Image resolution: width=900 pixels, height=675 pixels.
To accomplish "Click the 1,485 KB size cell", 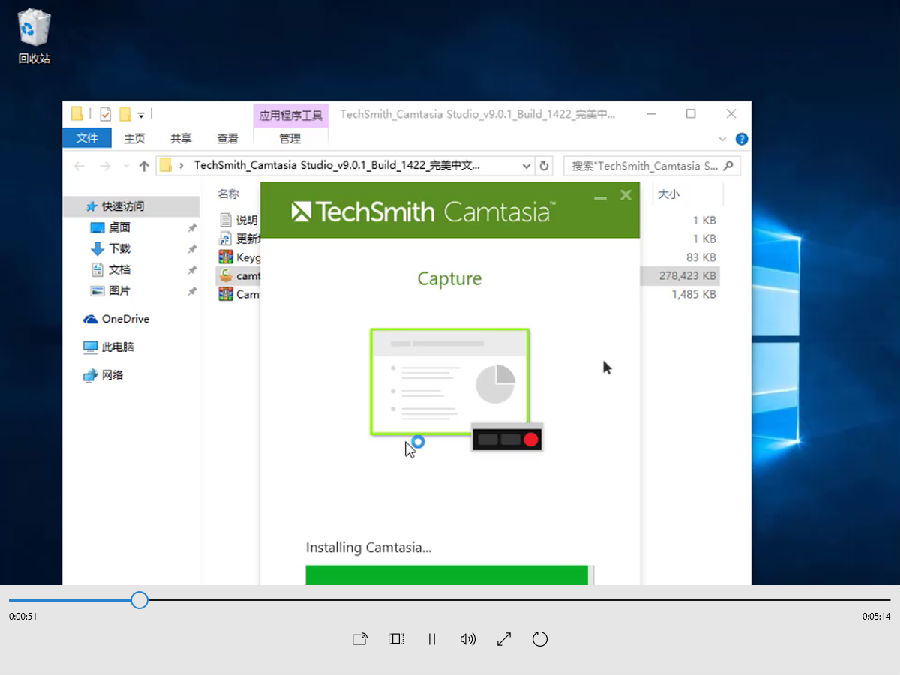I will [x=694, y=294].
